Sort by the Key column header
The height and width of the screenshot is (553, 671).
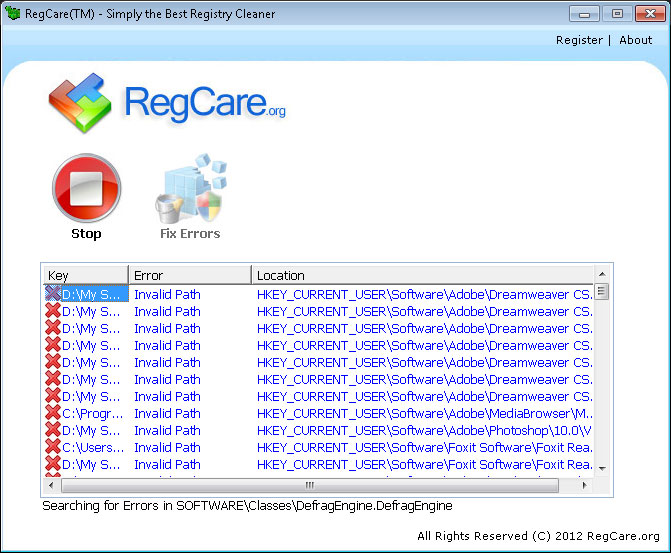point(86,275)
